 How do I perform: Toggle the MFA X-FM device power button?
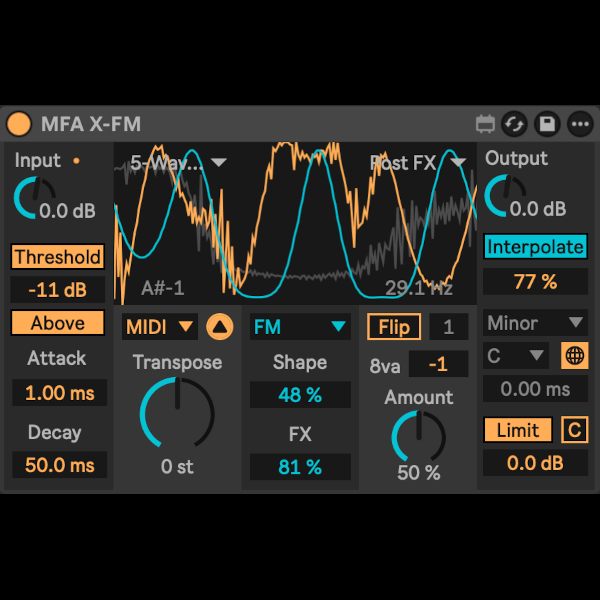point(19,124)
